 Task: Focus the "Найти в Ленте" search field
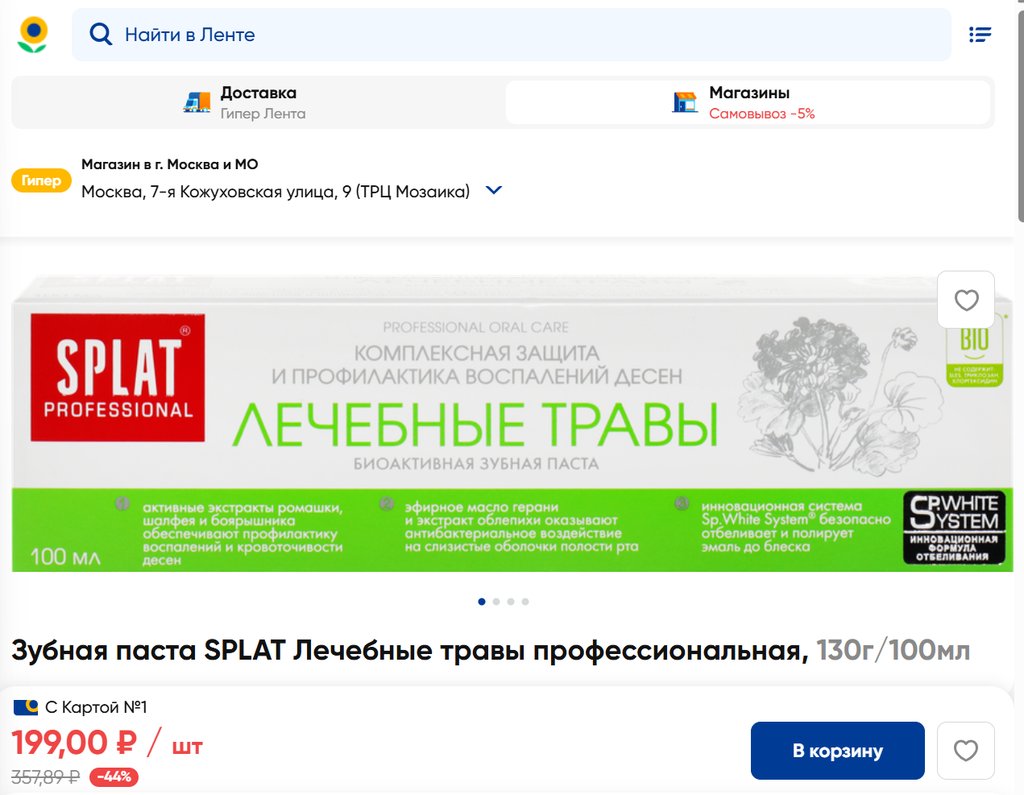(x=511, y=35)
